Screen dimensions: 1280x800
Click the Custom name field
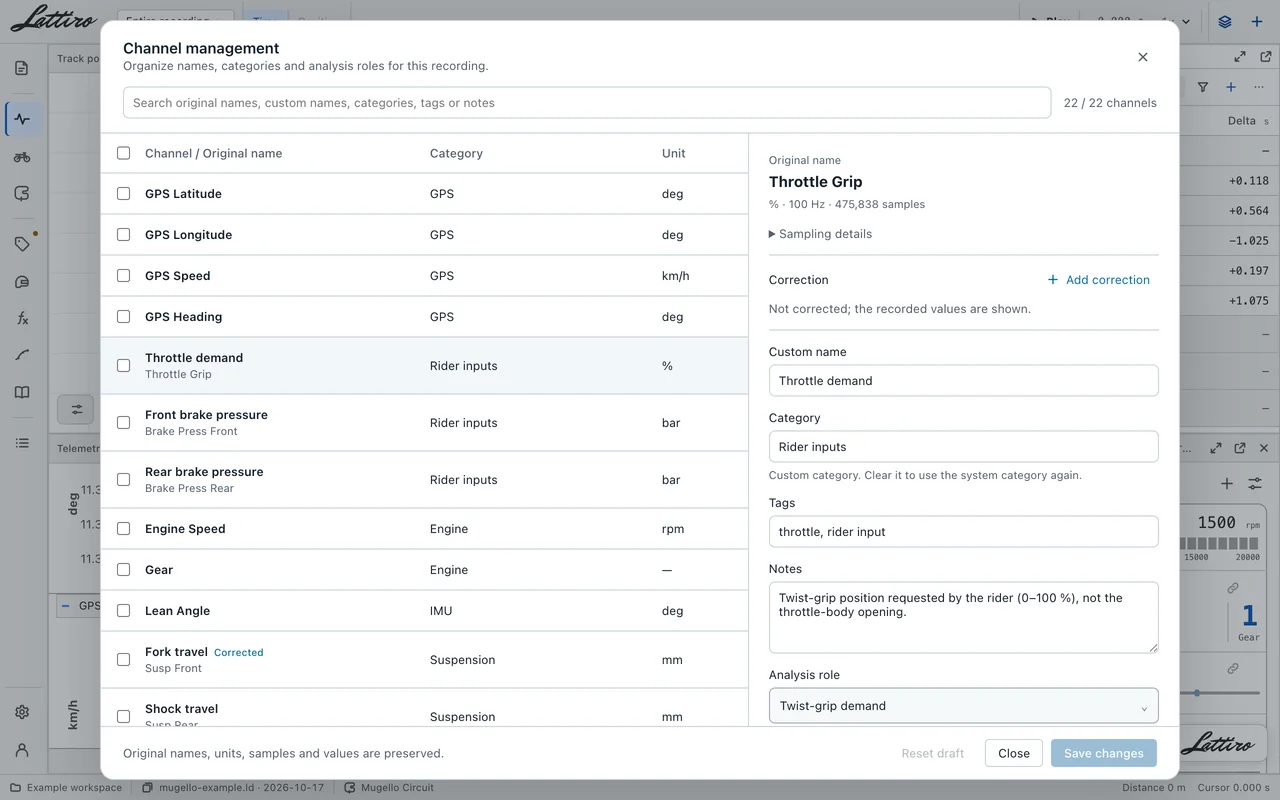point(963,381)
